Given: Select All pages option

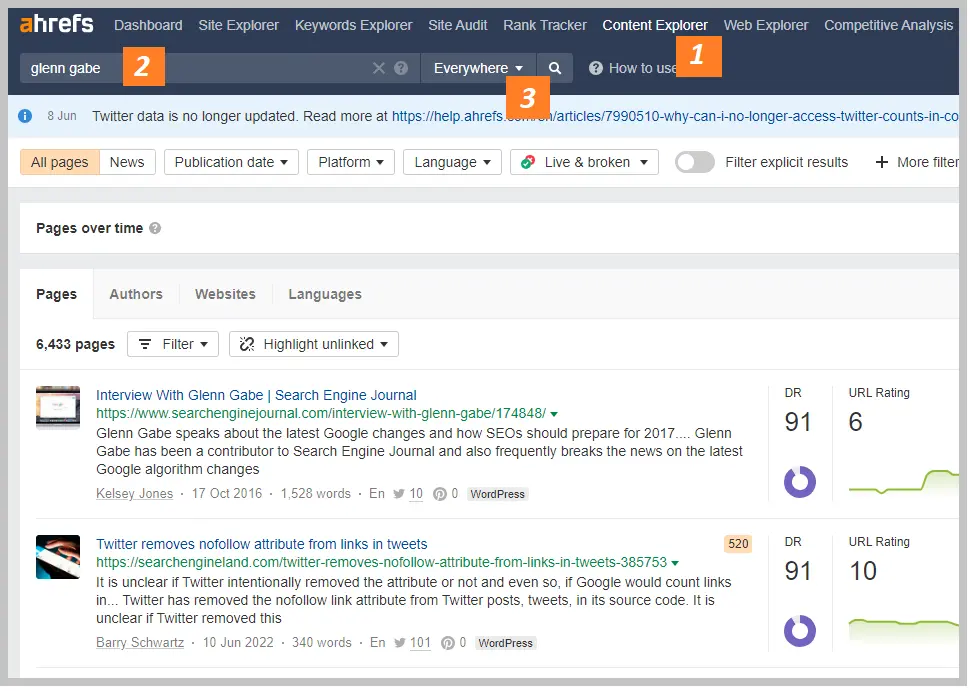Looking at the screenshot, I should pos(59,162).
